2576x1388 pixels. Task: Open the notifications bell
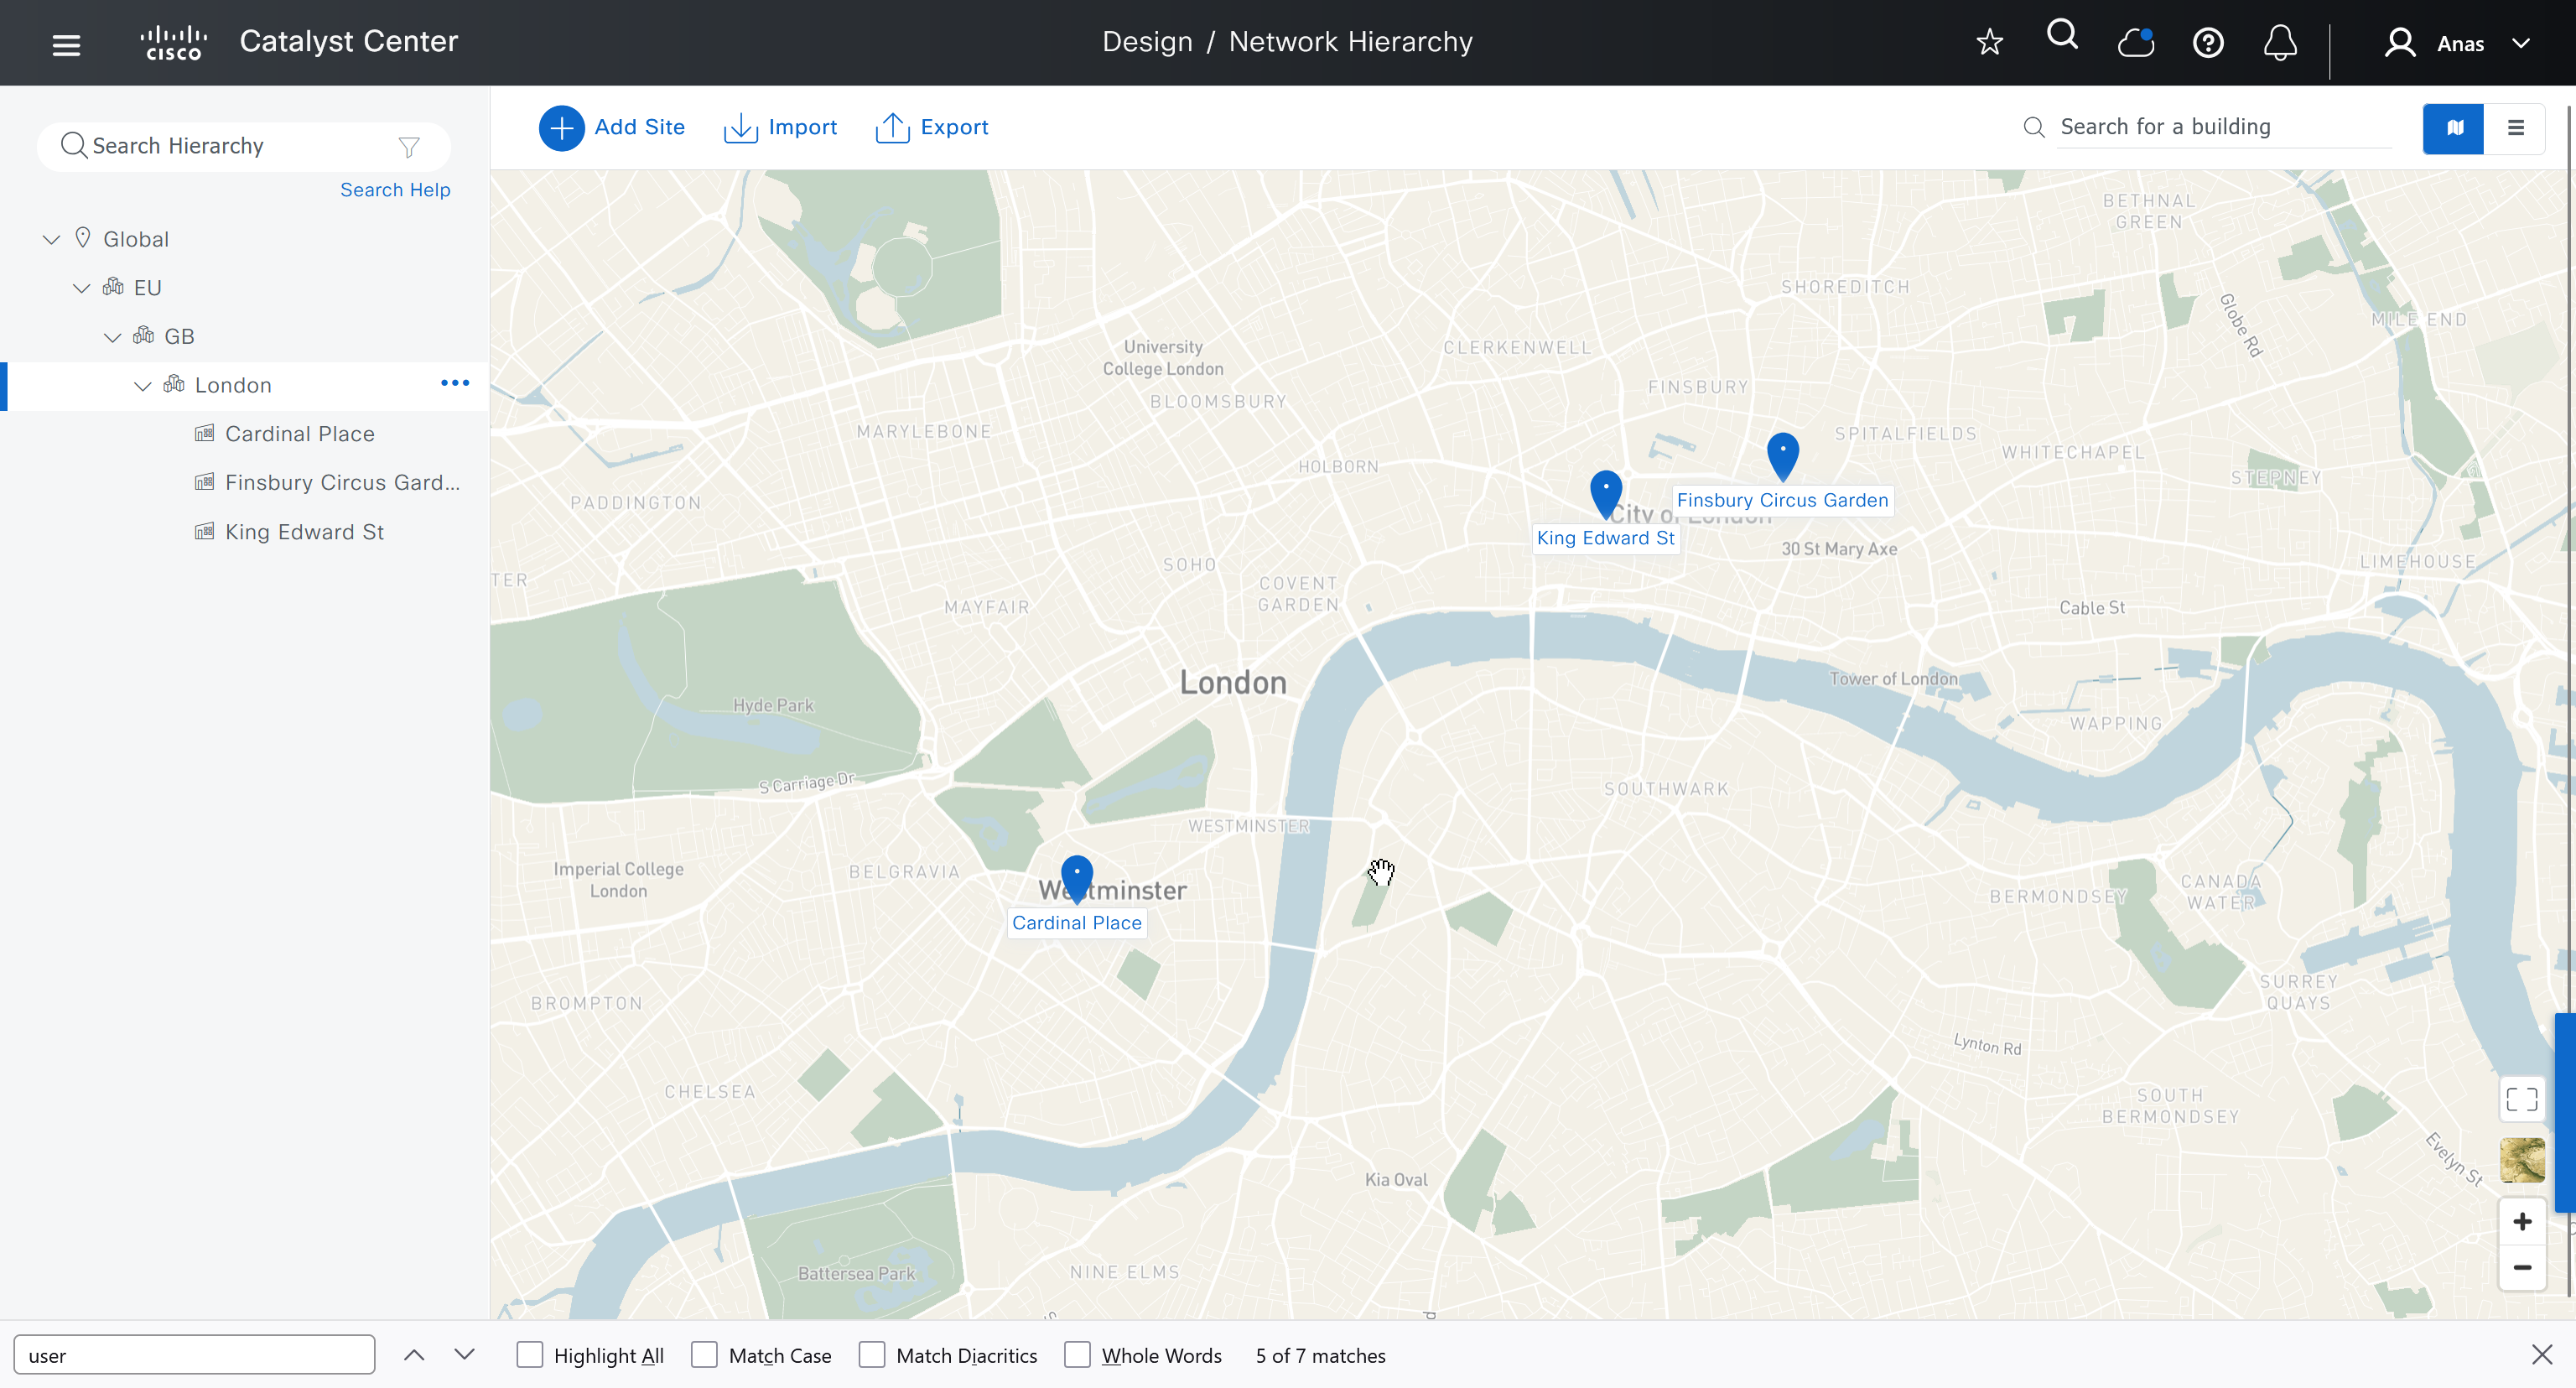(x=2279, y=43)
